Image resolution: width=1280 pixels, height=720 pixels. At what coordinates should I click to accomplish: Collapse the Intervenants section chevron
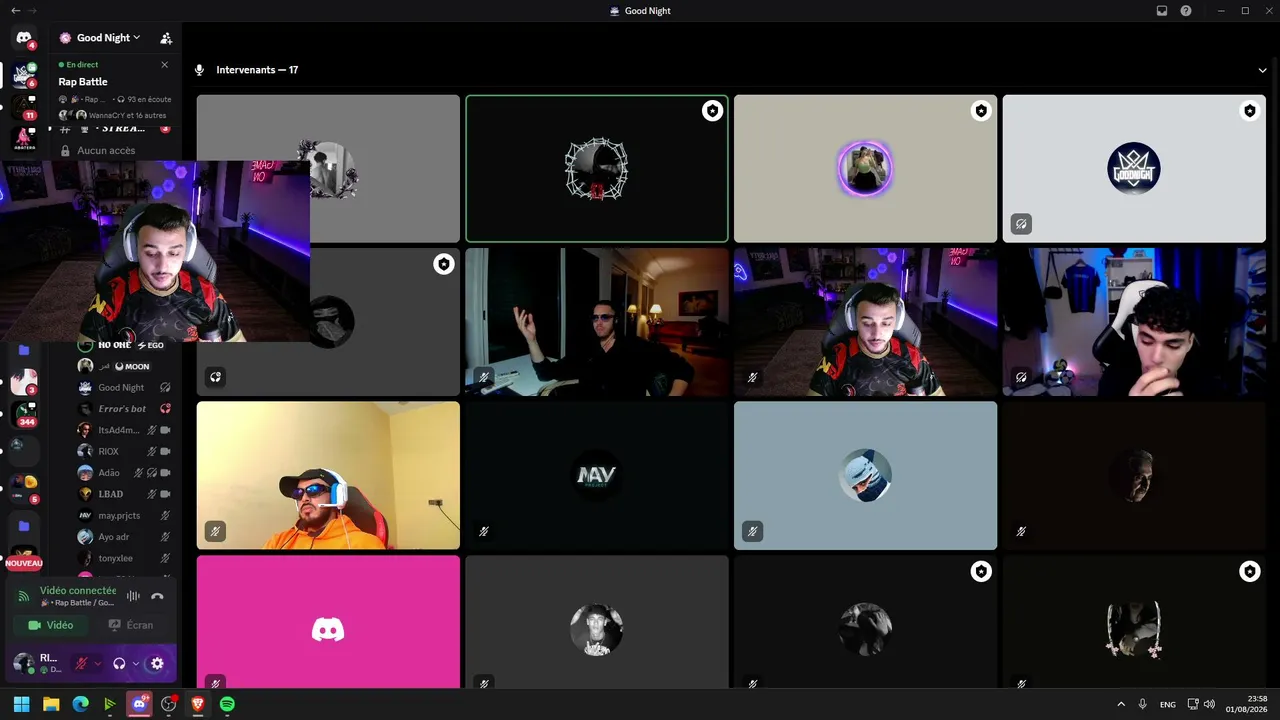[1263, 70]
